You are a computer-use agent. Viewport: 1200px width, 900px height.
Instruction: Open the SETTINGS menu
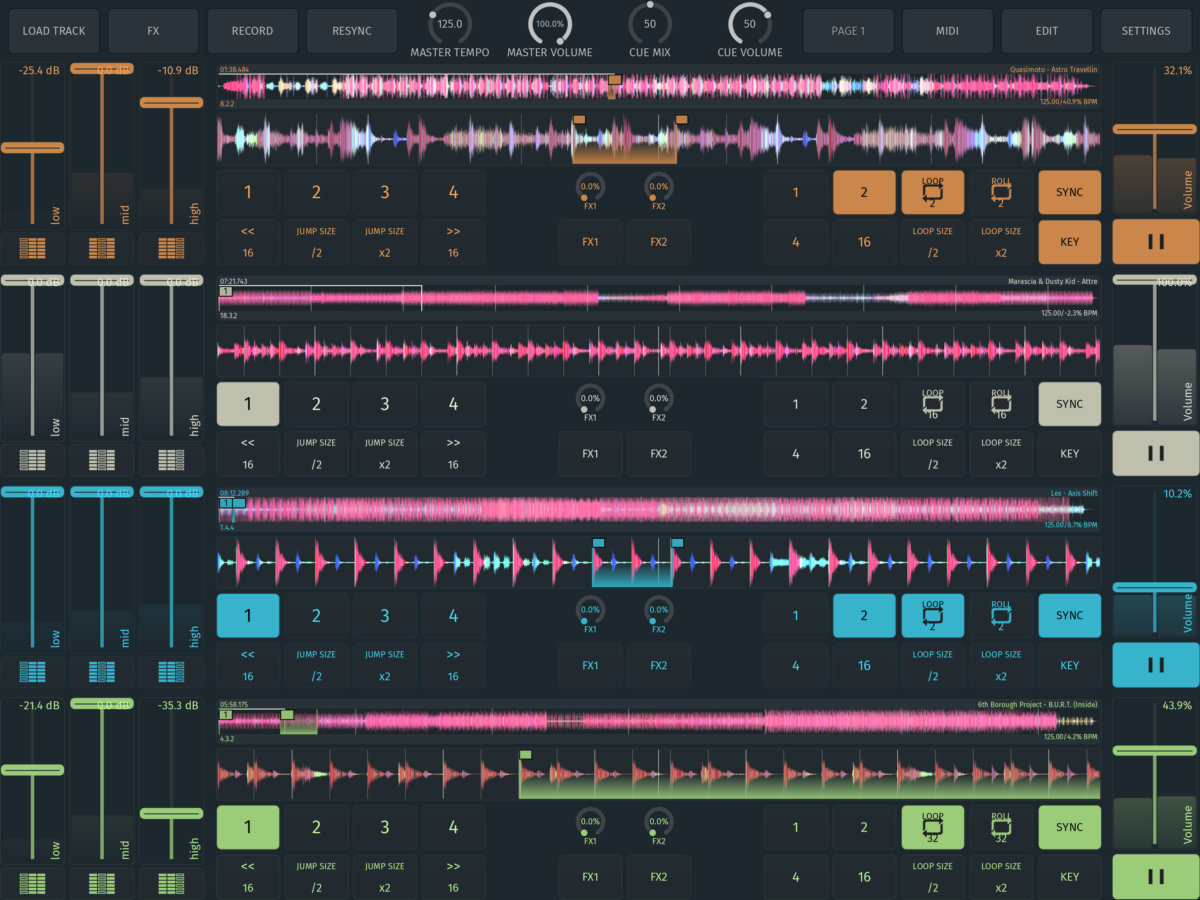(x=1146, y=31)
